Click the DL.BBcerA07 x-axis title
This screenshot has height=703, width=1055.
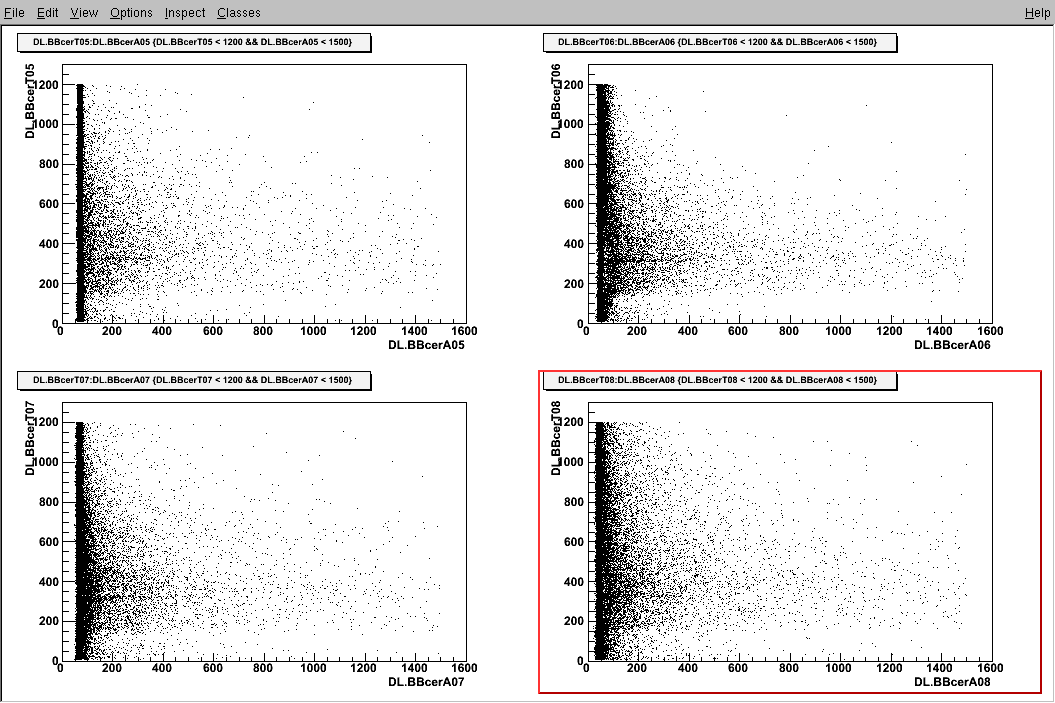click(426, 682)
